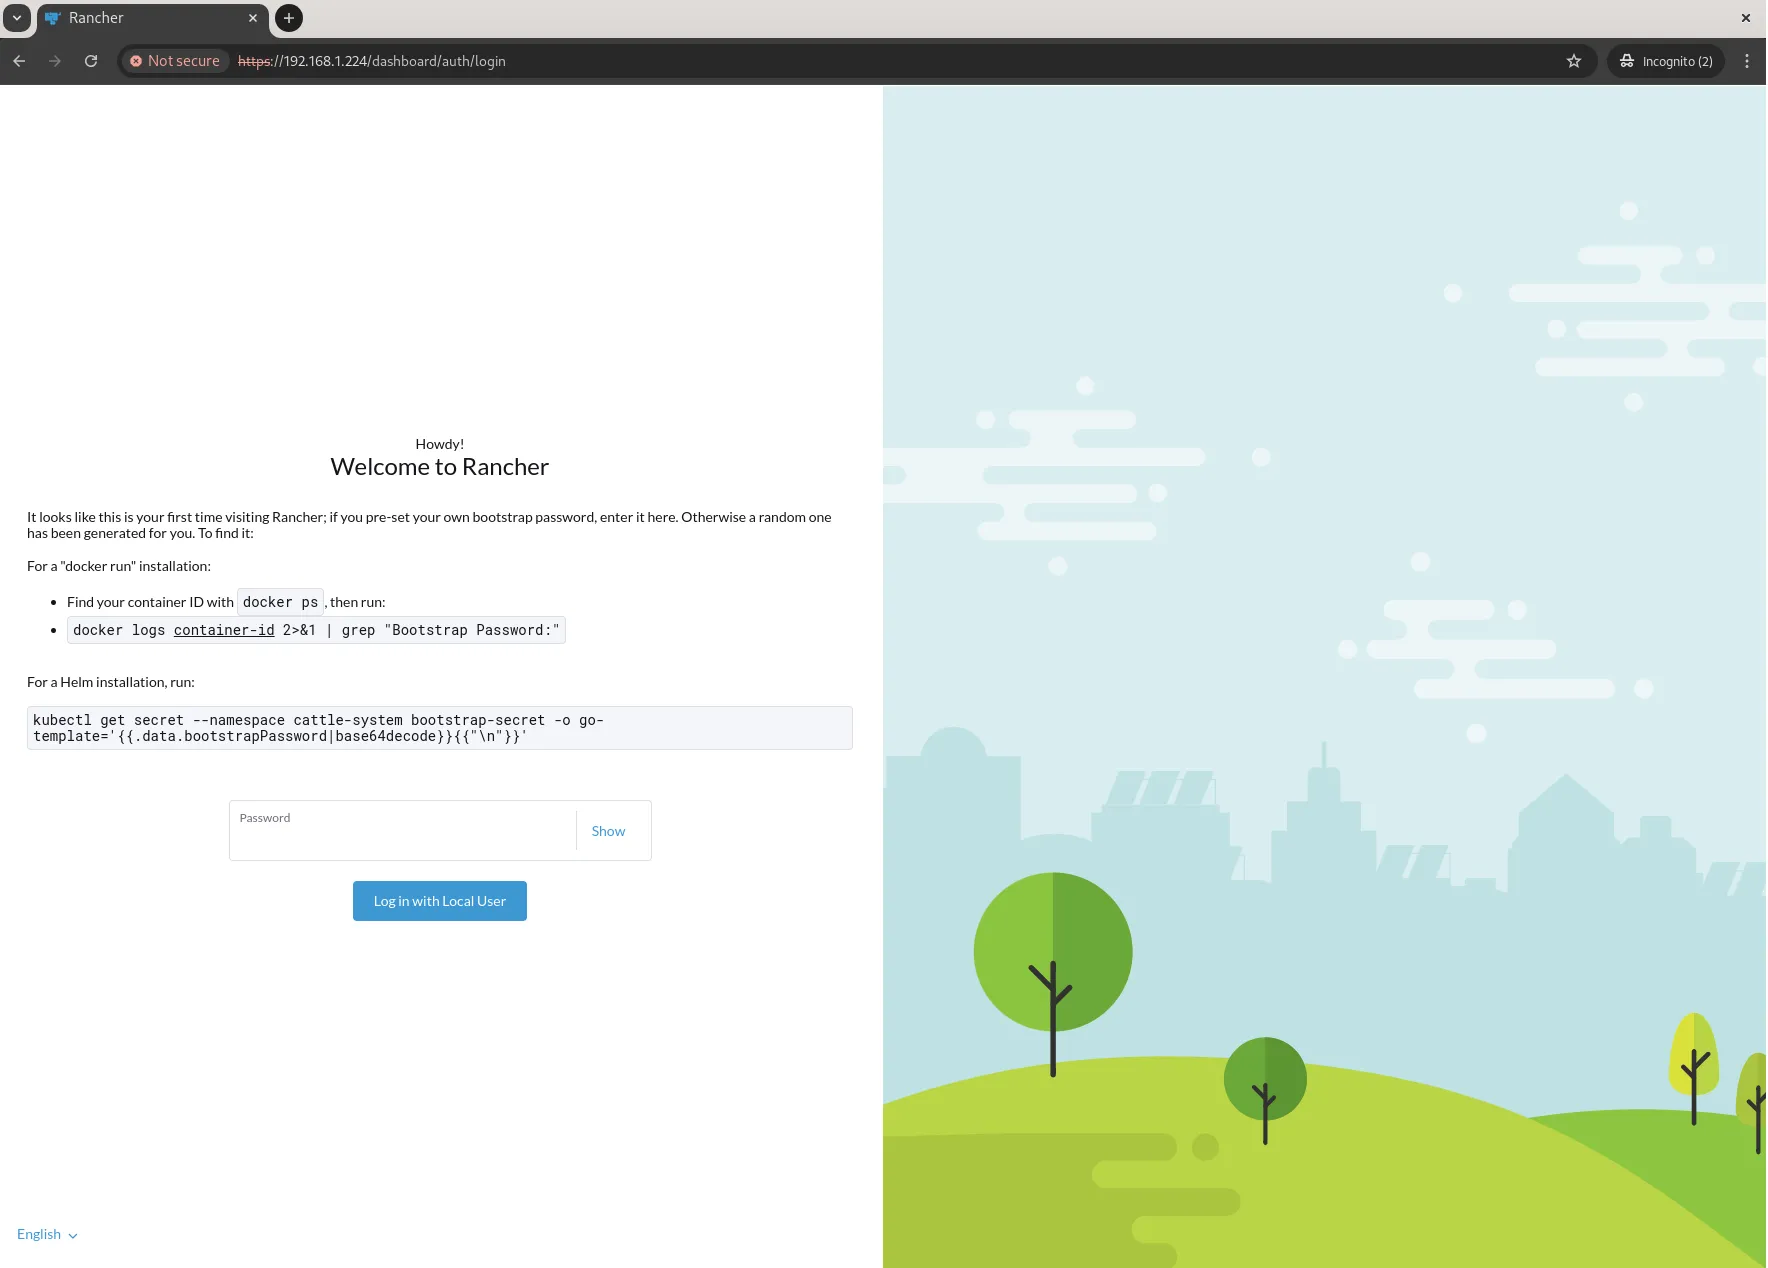Click 'For a "docker run" installation:' text

tap(119, 566)
